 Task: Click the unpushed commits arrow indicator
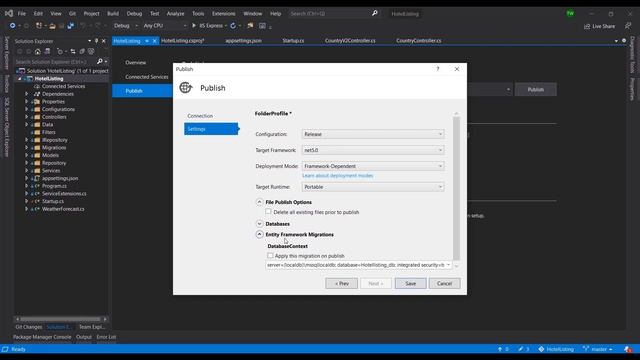(x=503, y=349)
